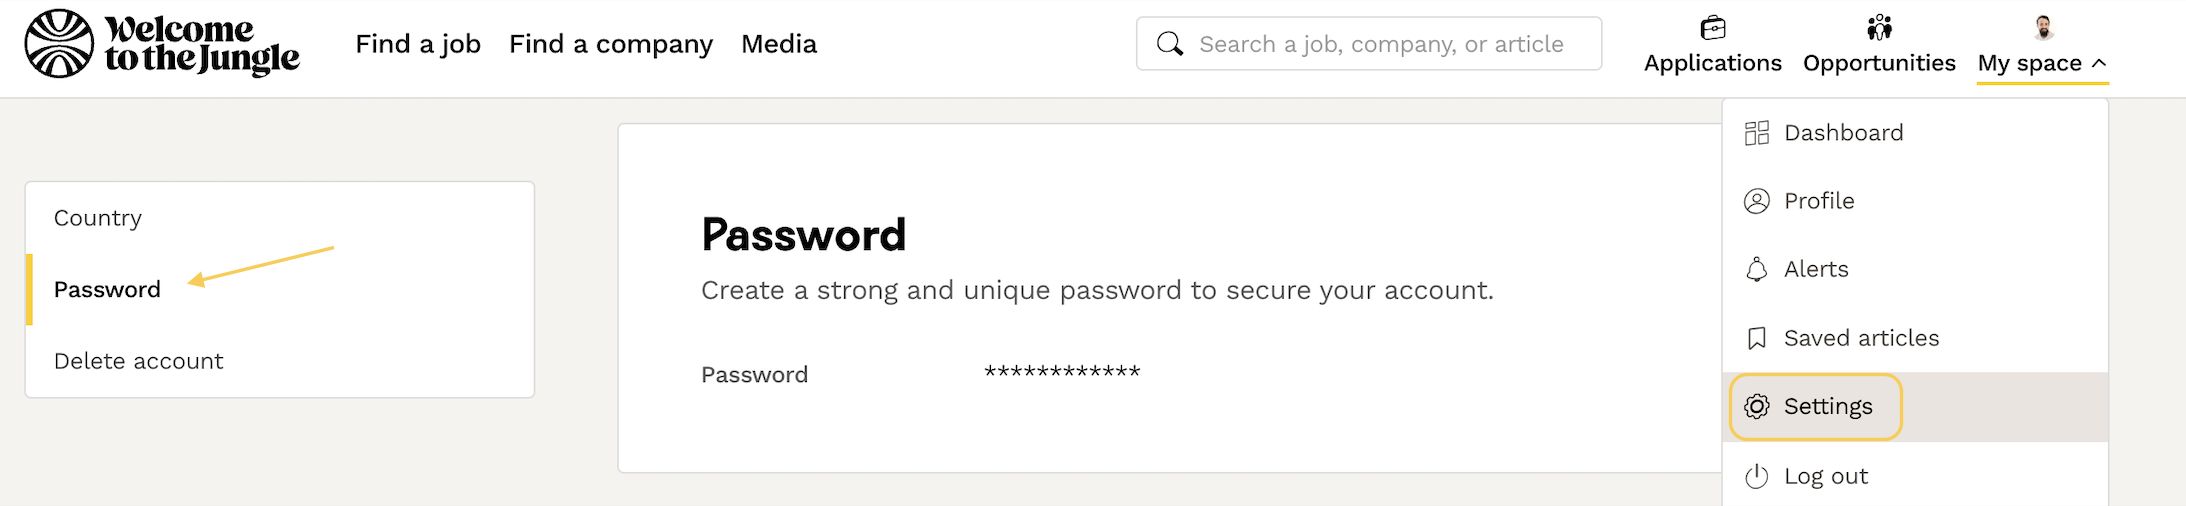Viewport: 2186px width, 506px height.
Task: Go to the Media section
Action: tap(779, 44)
